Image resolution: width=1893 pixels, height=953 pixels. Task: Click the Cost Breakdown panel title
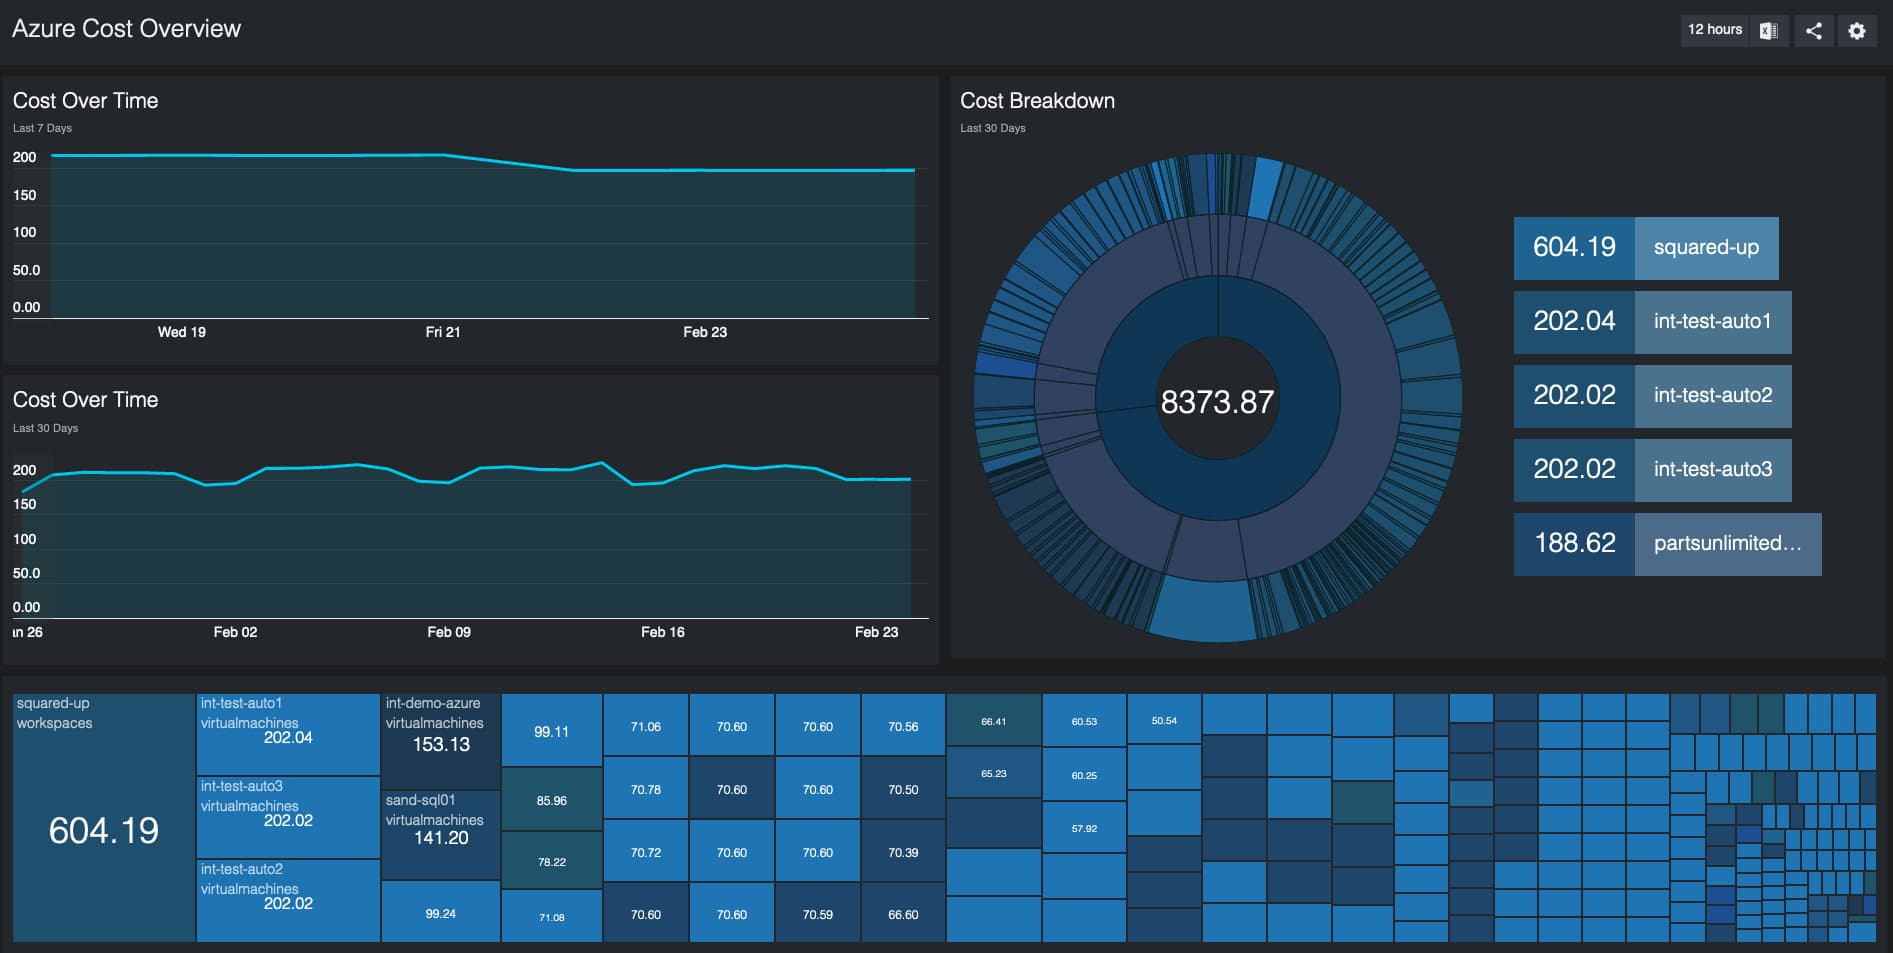1037,101
